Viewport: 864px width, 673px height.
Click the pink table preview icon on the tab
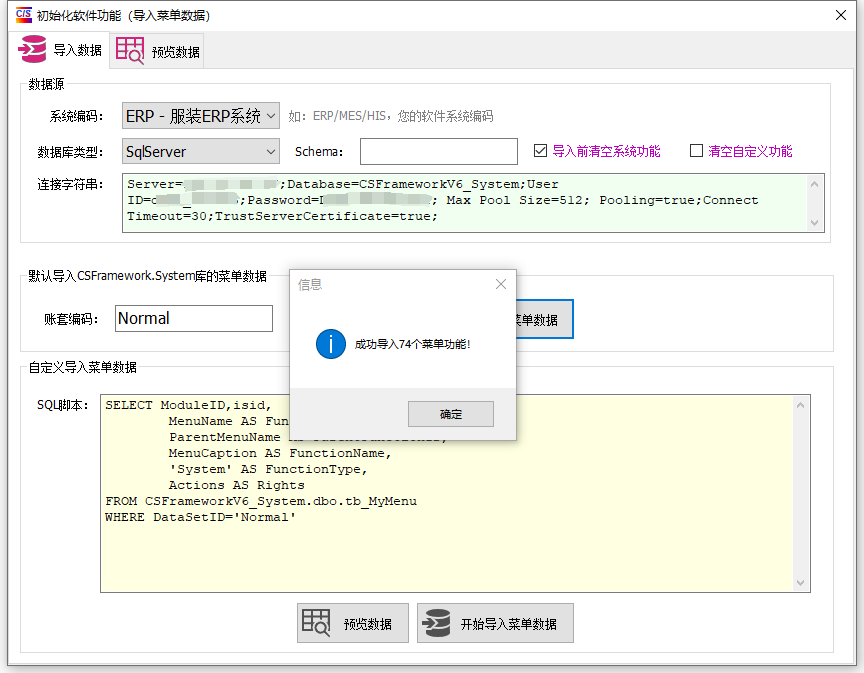130,51
